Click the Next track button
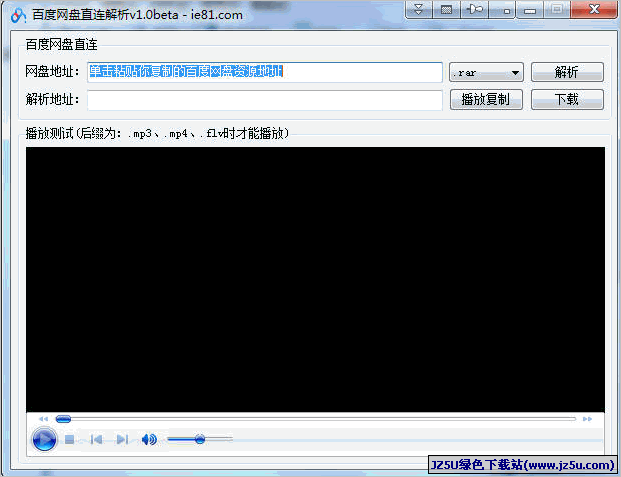 pos(122,439)
